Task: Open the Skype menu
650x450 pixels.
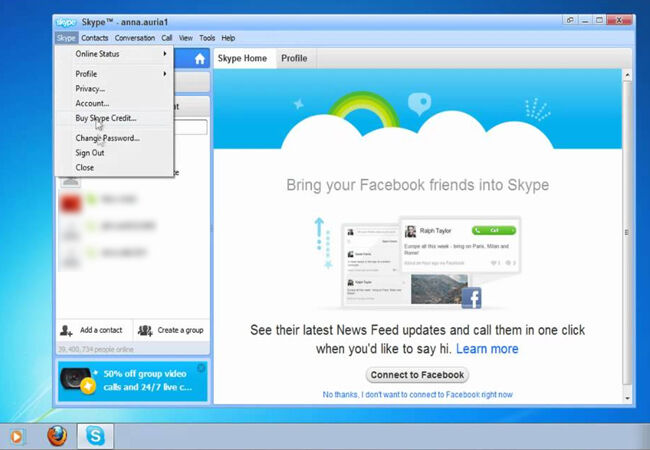Action: (66, 38)
